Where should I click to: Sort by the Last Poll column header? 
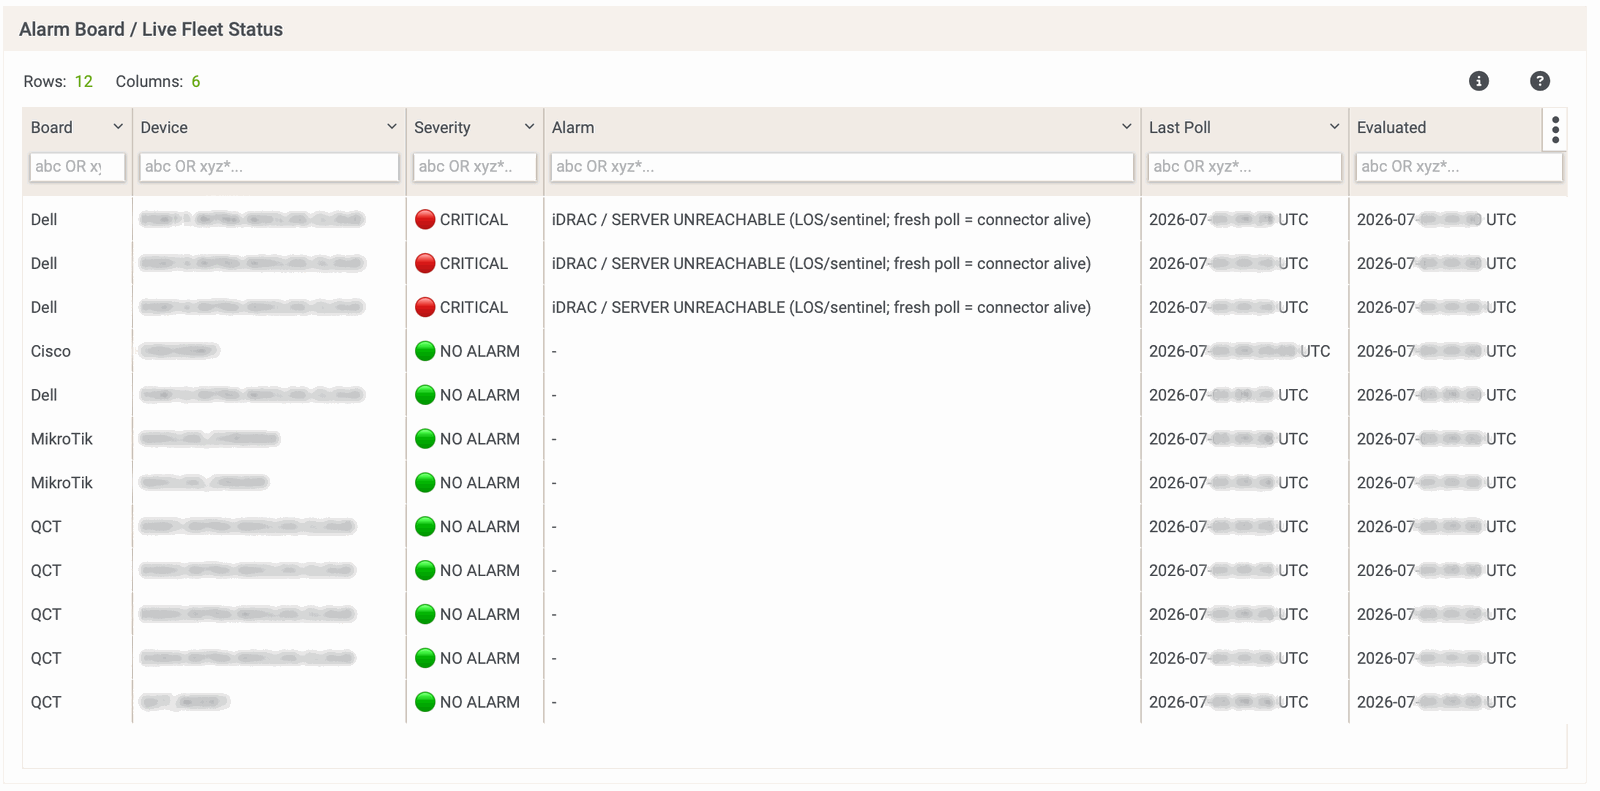tap(1180, 128)
